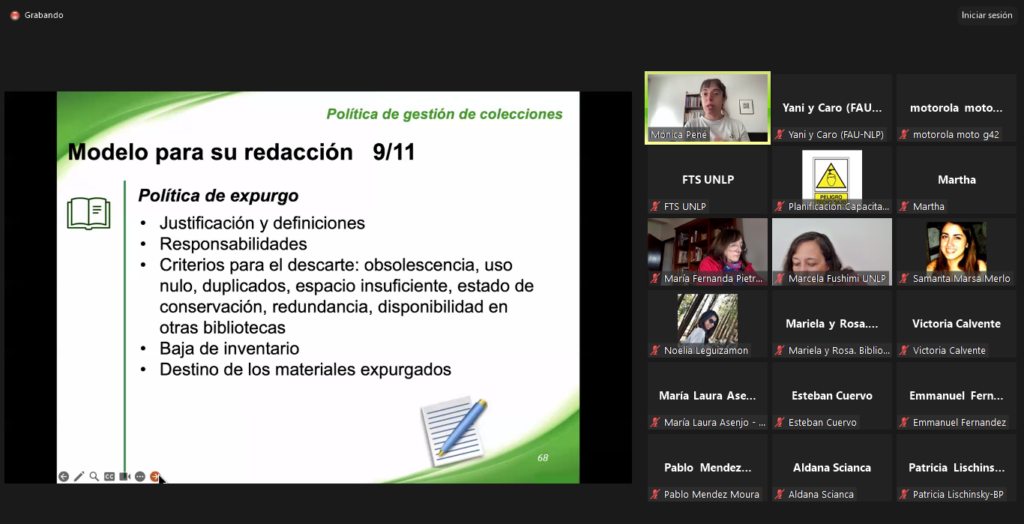Viewport: 1024px width, 524px height.
Task: Select Mónica Pené's active video tile
Action: (x=707, y=108)
